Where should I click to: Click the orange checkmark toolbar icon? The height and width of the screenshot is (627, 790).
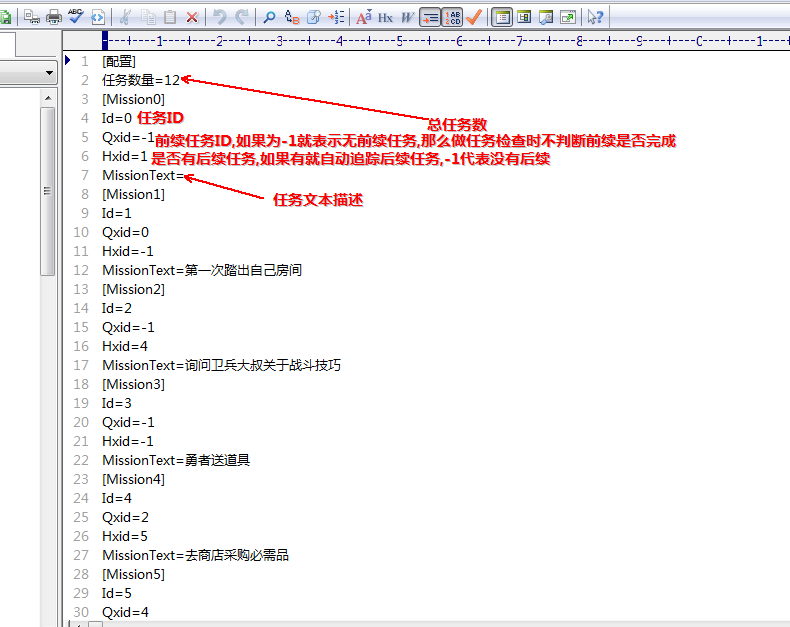[474, 18]
